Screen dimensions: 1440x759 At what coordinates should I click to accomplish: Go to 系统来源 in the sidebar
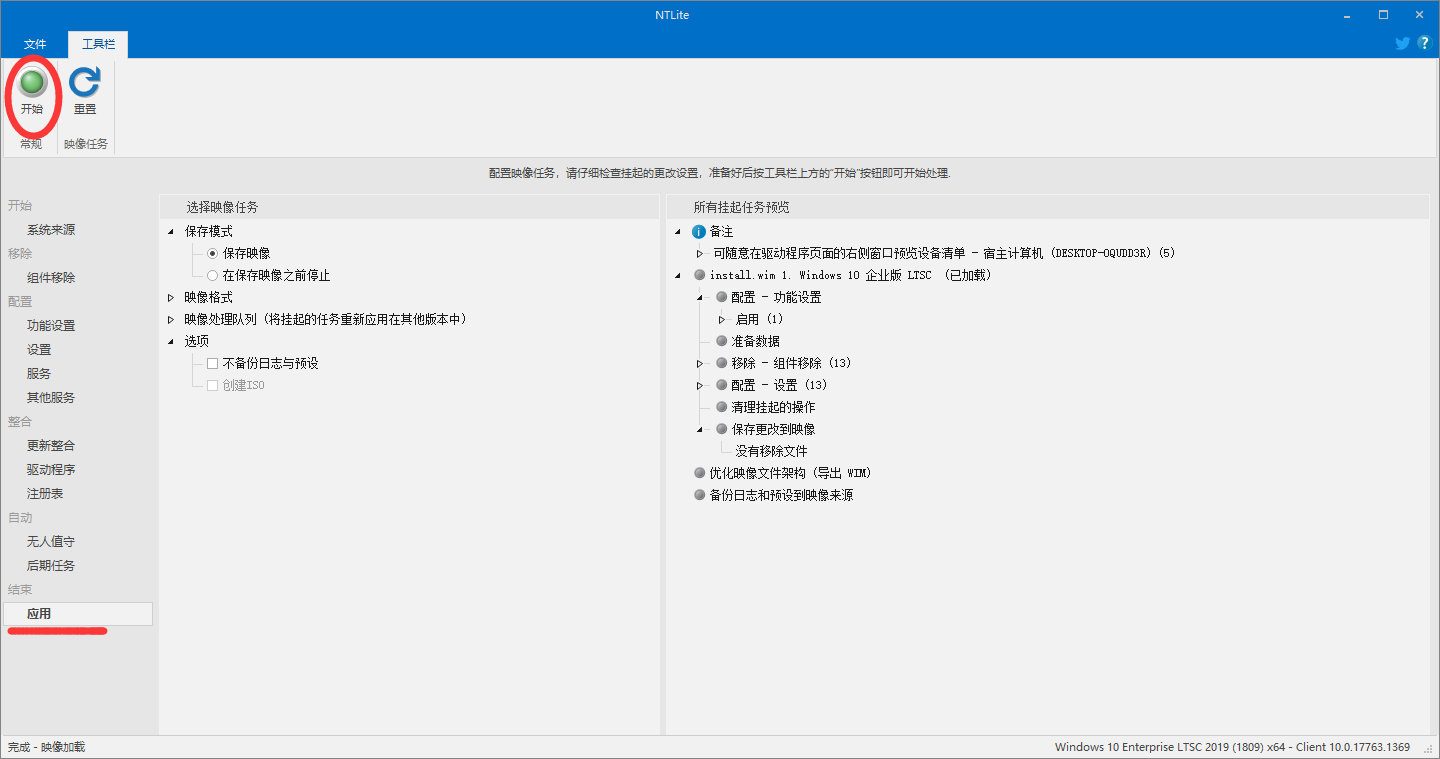[x=51, y=229]
